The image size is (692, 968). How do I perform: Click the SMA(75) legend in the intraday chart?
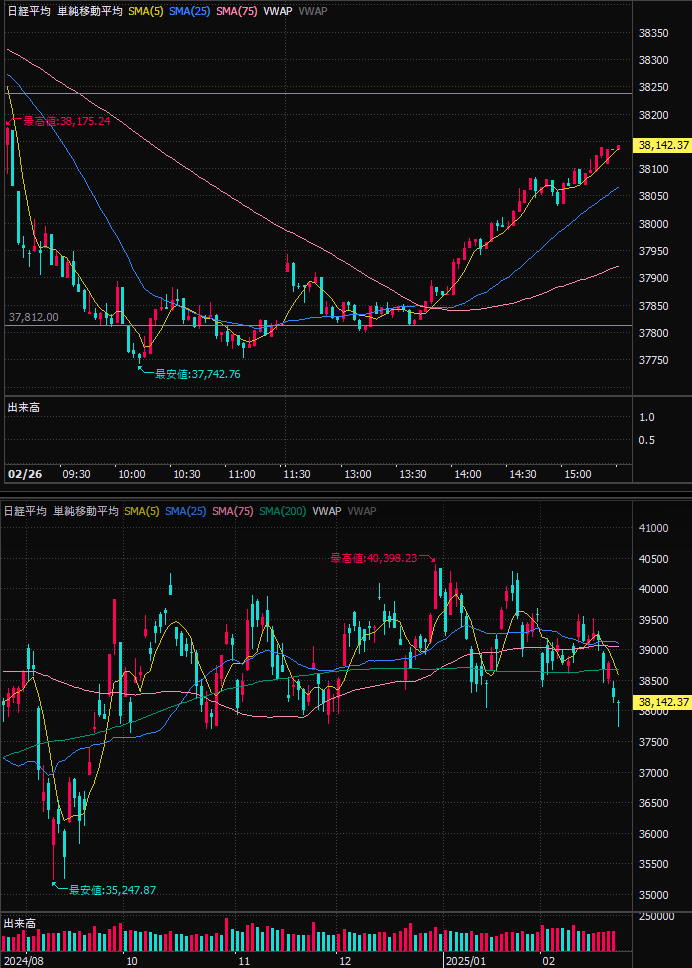(236, 11)
